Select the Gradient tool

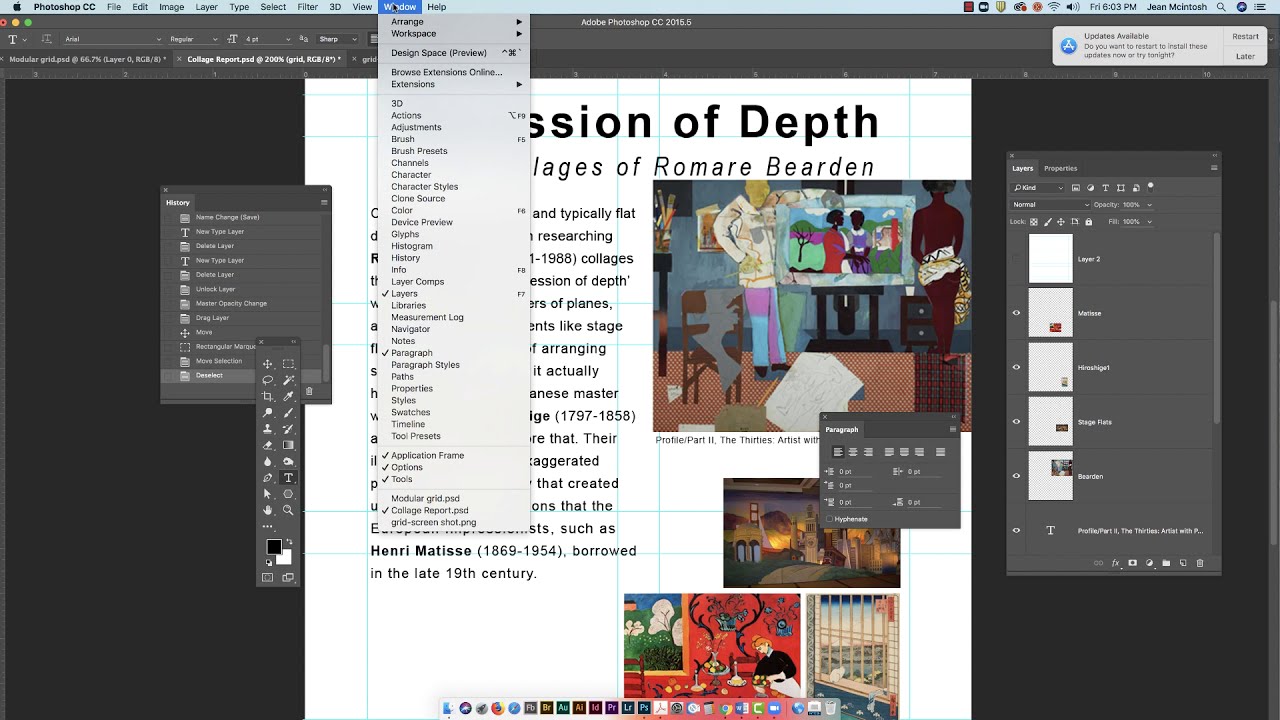pos(288,445)
